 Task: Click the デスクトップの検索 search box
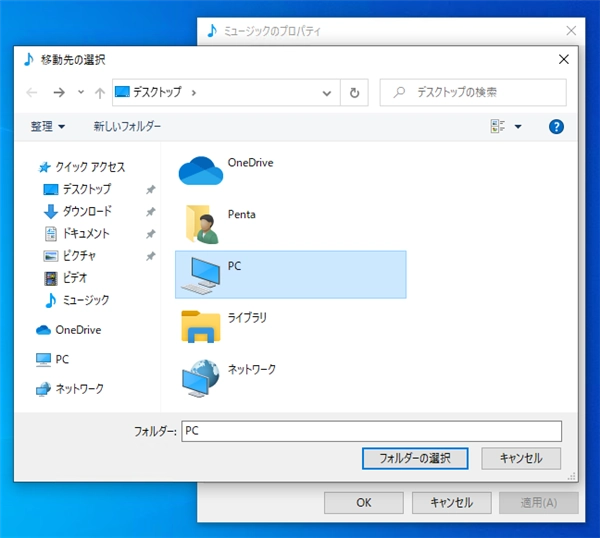pyautogui.click(x=473, y=92)
